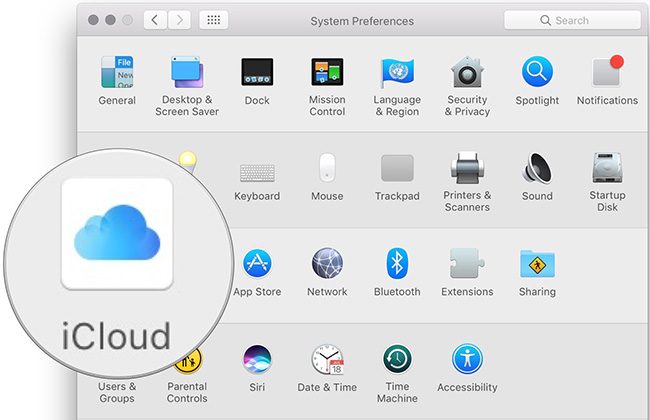Viewport: 650px width, 420px height.
Task: Open Siri preferences icon
Action: (257, 359)
